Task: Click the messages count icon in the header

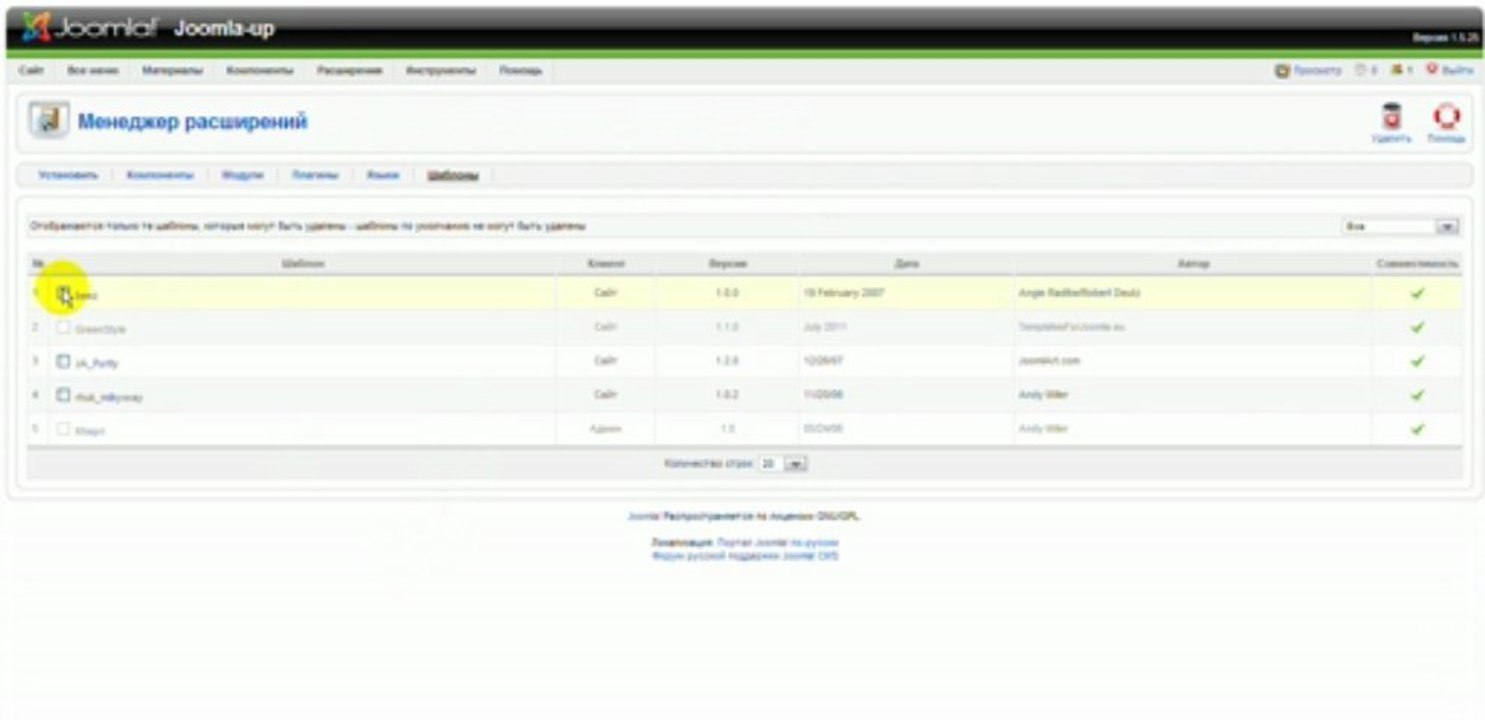Action: click(1360, 71)
